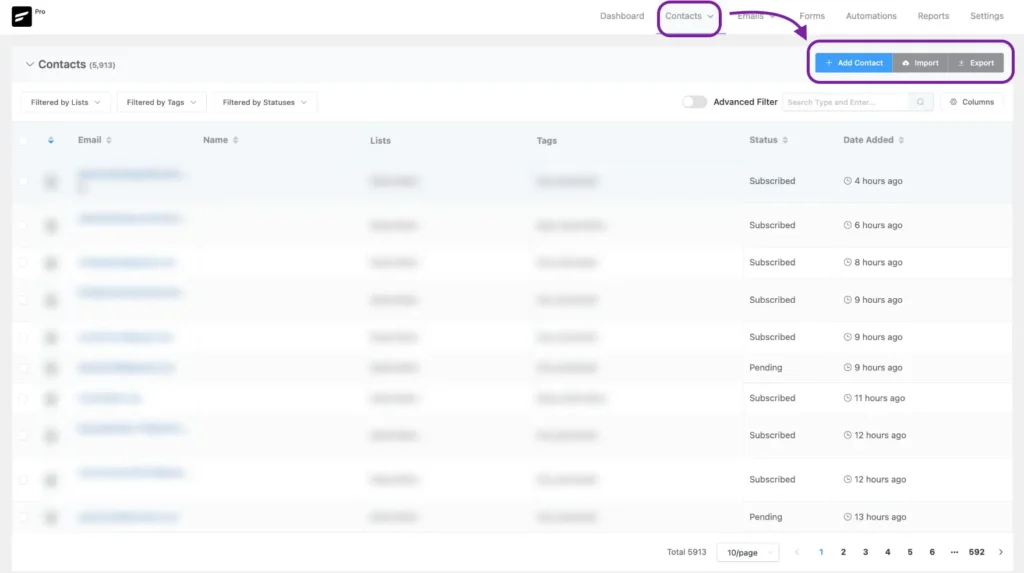Jump to last page 592
This screenshot has width=1024, height=573.
[x=976, y=552]
